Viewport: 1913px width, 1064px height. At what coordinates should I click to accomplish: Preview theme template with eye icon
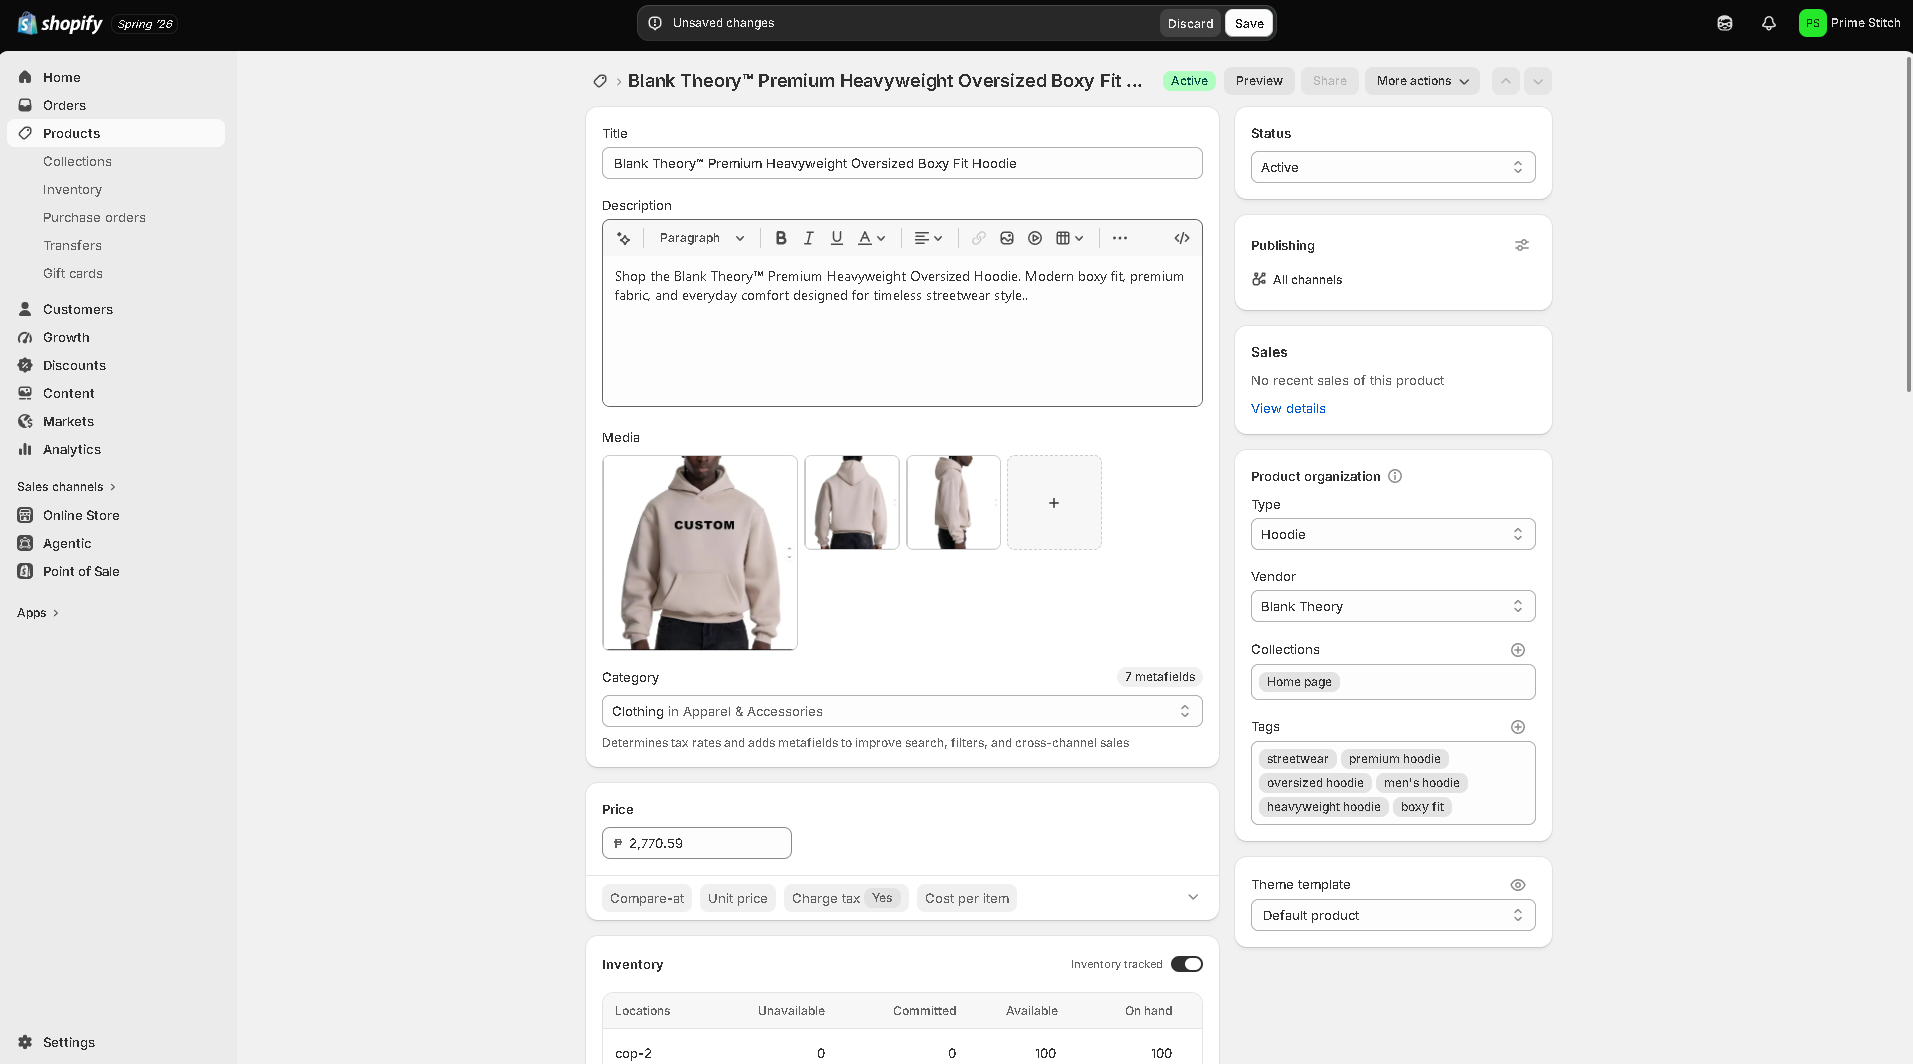[1518, 885]
